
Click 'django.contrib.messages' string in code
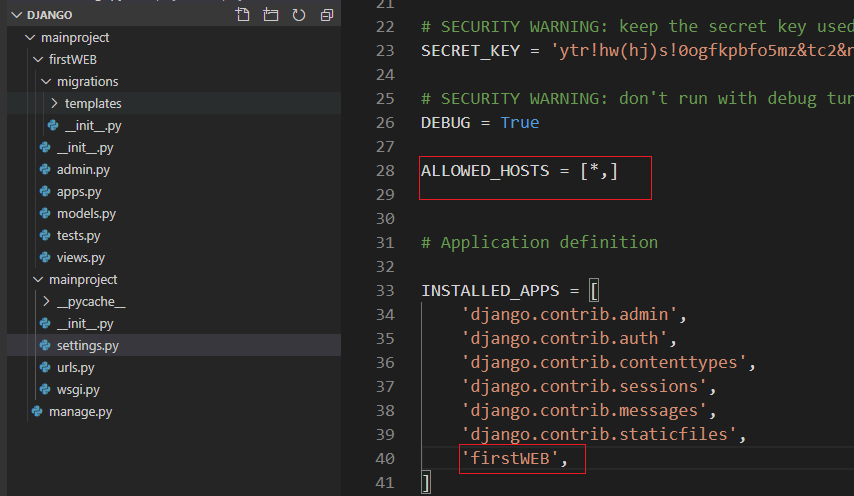click(584, 411)
